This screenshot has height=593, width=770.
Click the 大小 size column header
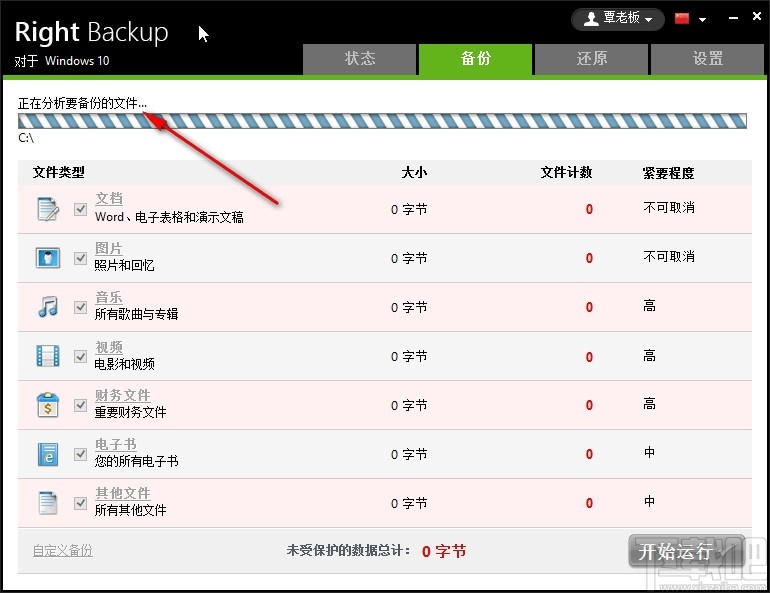click(x=414, y=172)
